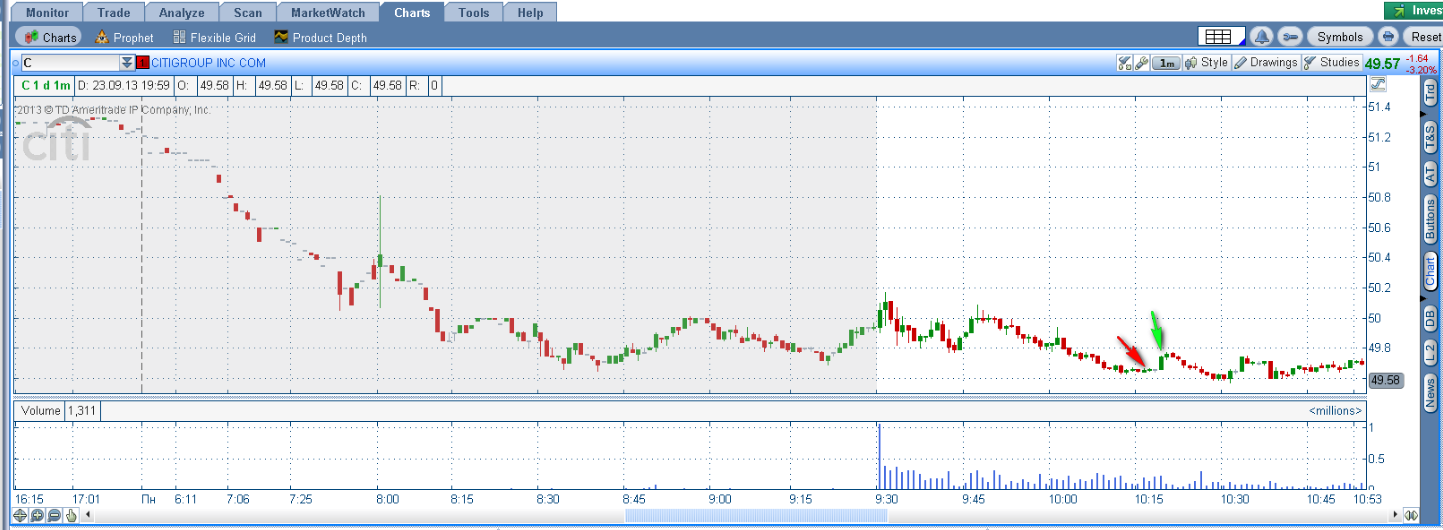Jump to latest bars arrow icon

[x=1411, y=515]
